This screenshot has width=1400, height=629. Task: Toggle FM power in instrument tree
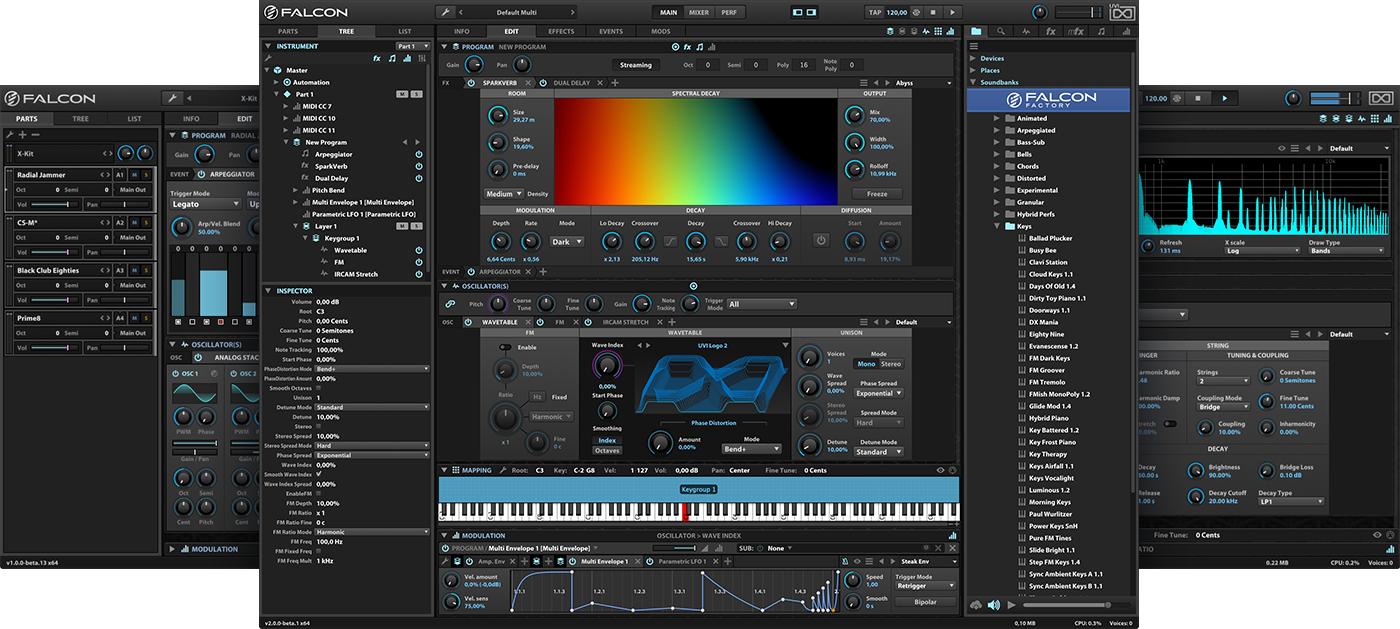pyautogui.click(x=419, y=262)
